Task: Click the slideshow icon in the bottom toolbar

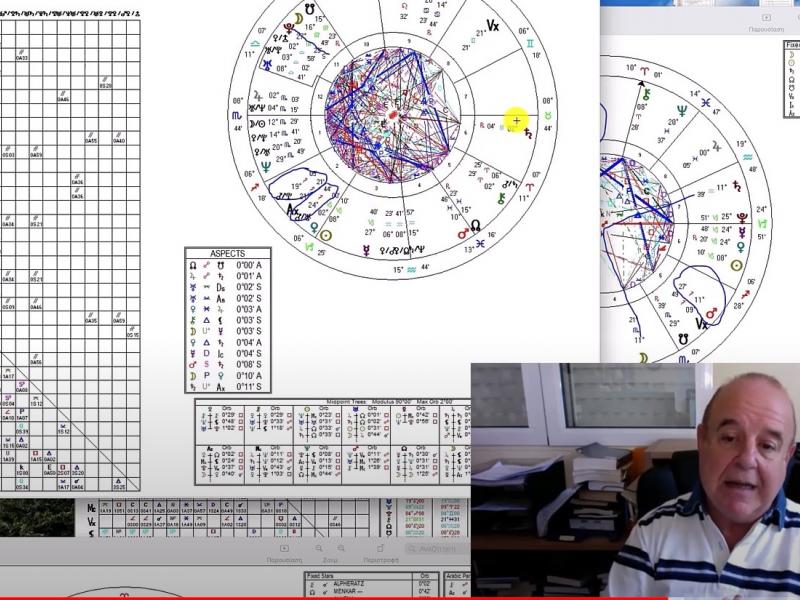Action: coord(284,548)
